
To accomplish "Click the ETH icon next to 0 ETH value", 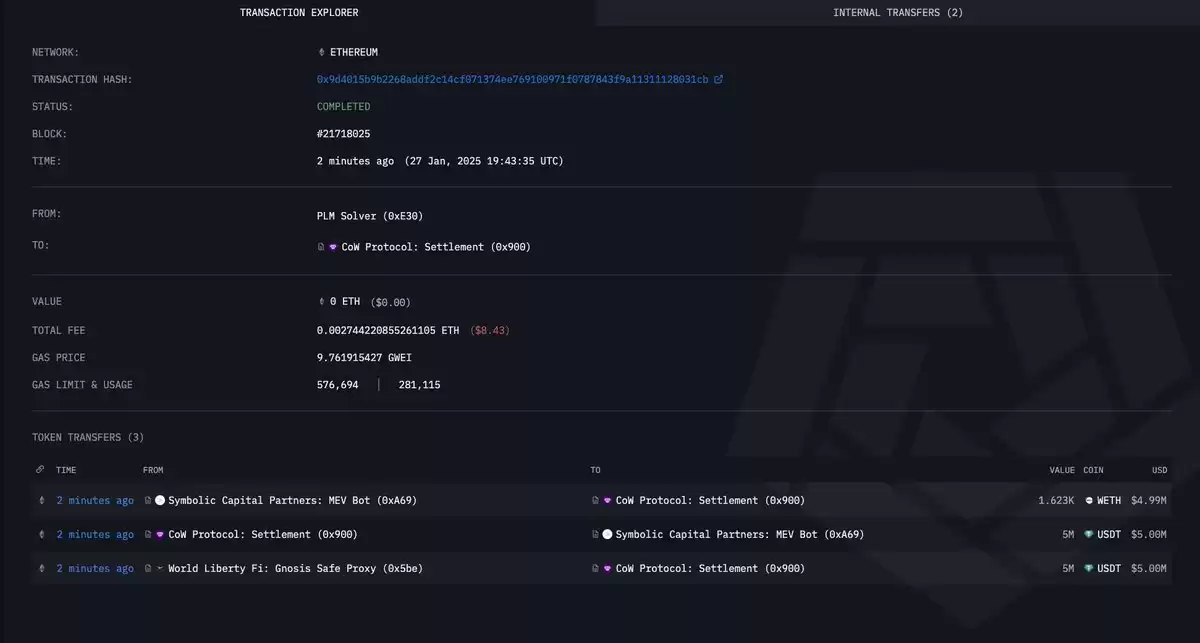I will 321,302.
